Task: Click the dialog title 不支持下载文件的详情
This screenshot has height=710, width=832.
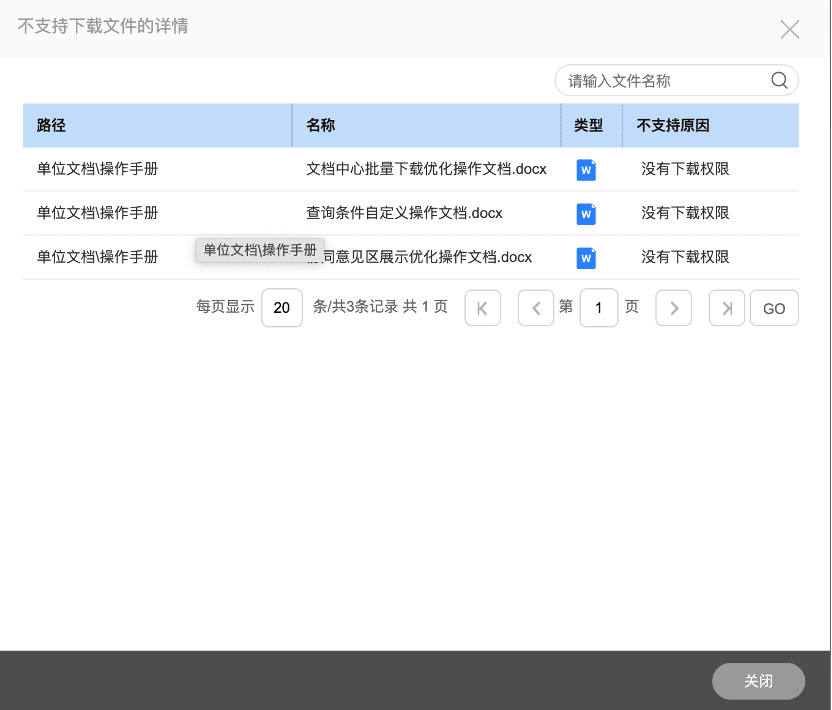Action: coord(103,26)
